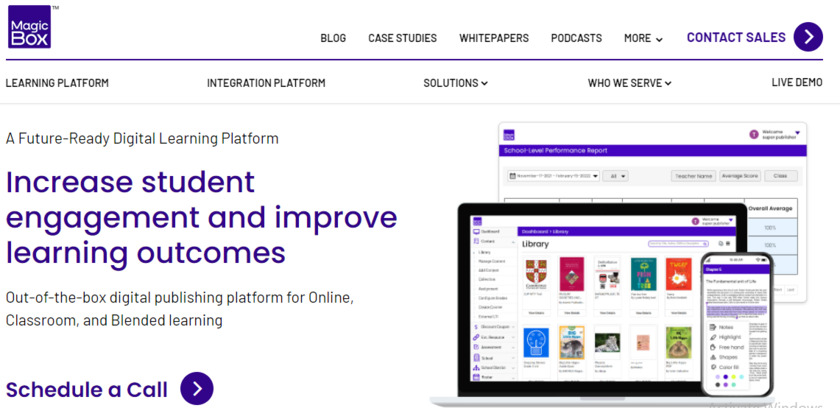Click the arrow circle beside Contact Sales
The image size is (840, 408).
pyautogui.click(x=808, y=37)
